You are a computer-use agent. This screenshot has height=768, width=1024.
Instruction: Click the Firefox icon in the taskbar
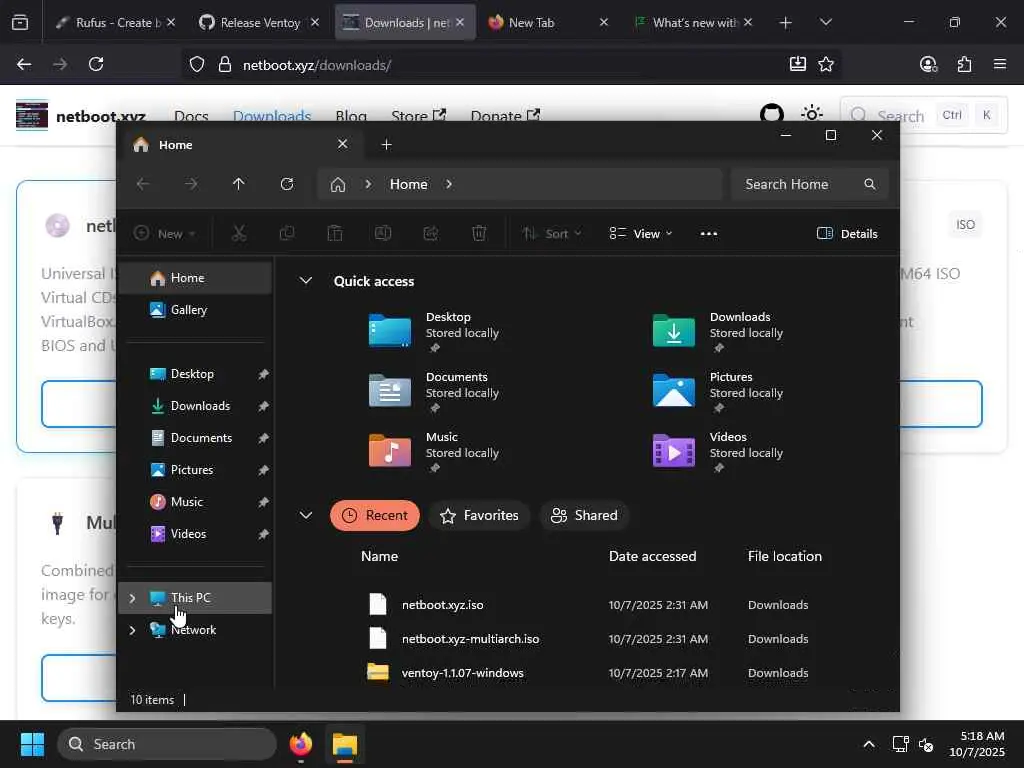[300, 744]
